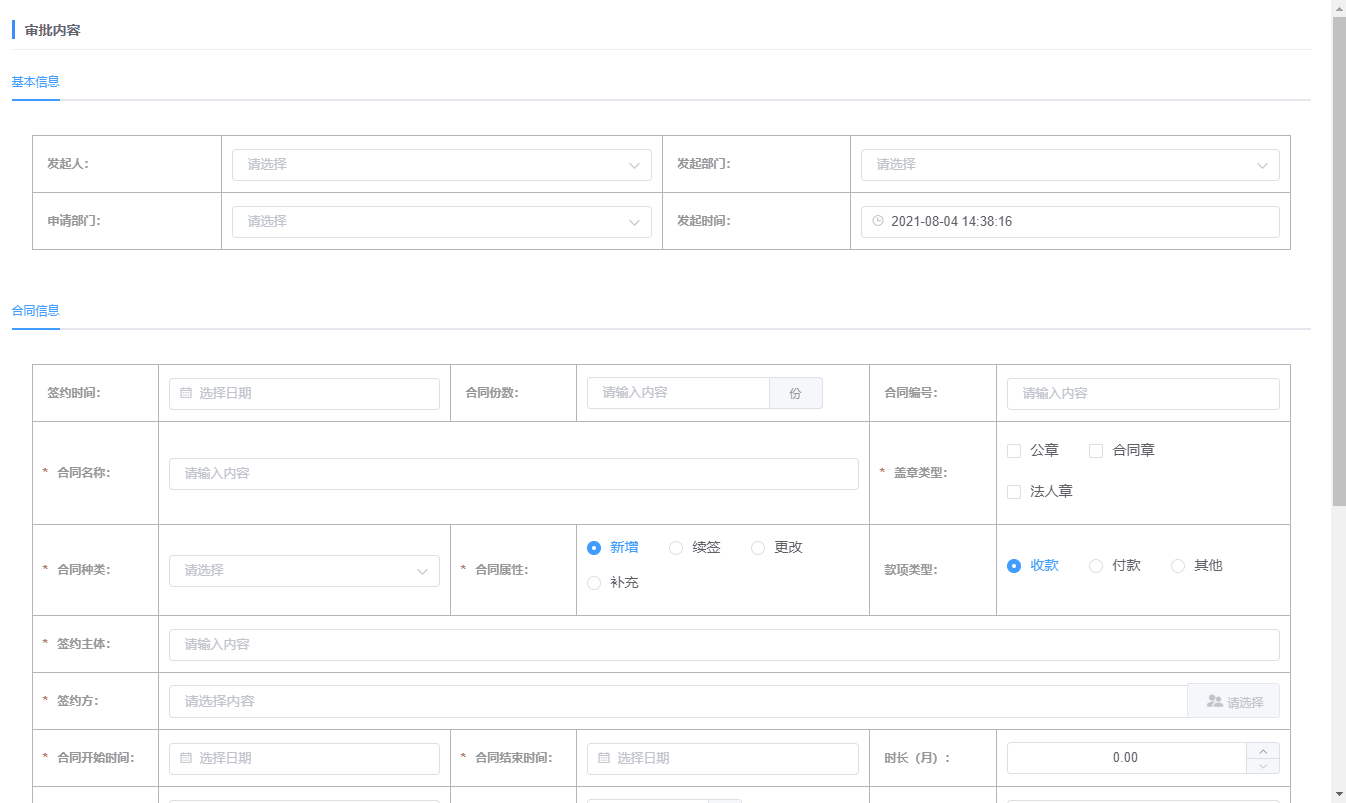Viewport: 1346px width, 803px height.
Task: Check the 合同章 checkbox
Action: tap(1096, 451)
